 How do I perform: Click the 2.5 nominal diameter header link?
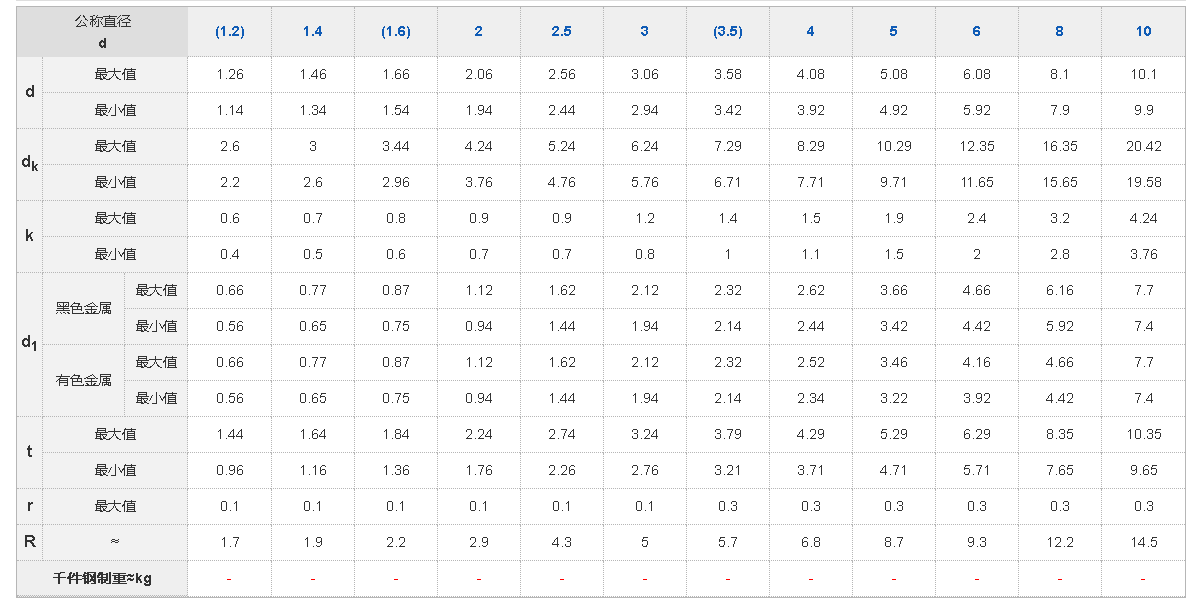pyautogui.click(x=561, y=32)
